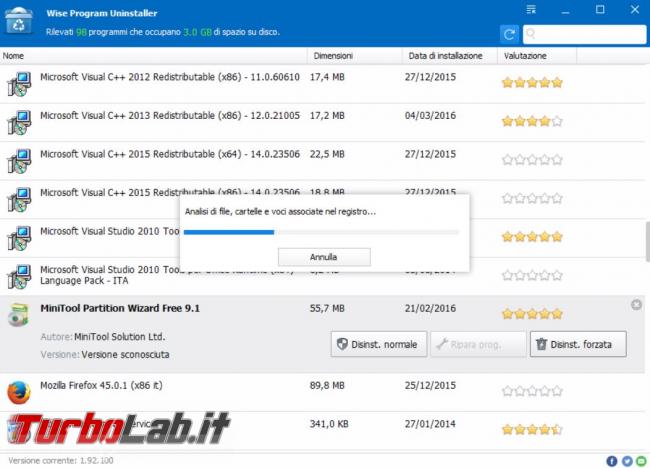Viewport: 650px width, 468px height.
Task: Click Disinst. normale button
Action: pos(379,344)
